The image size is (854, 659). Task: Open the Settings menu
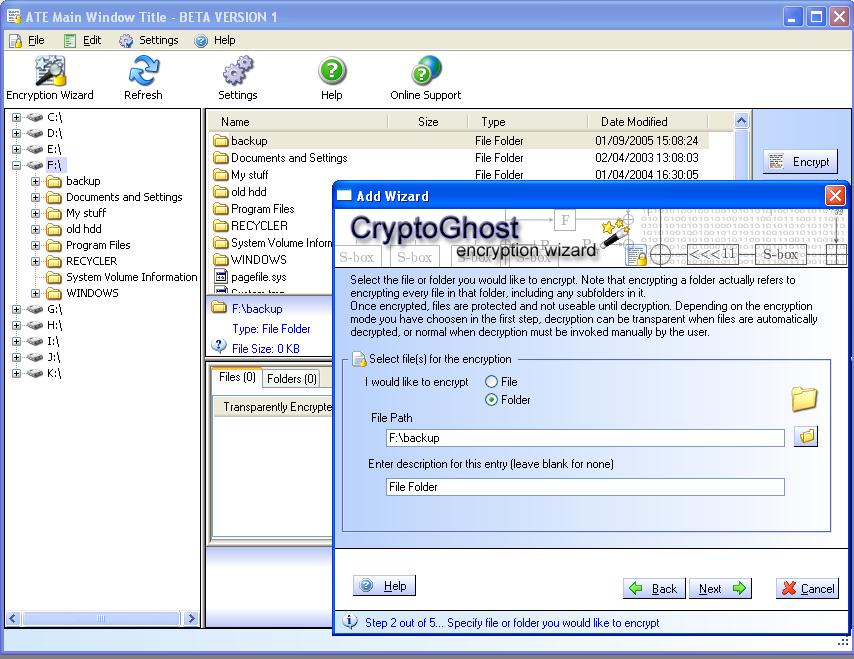pyautogui.click(x=149, y=40)
